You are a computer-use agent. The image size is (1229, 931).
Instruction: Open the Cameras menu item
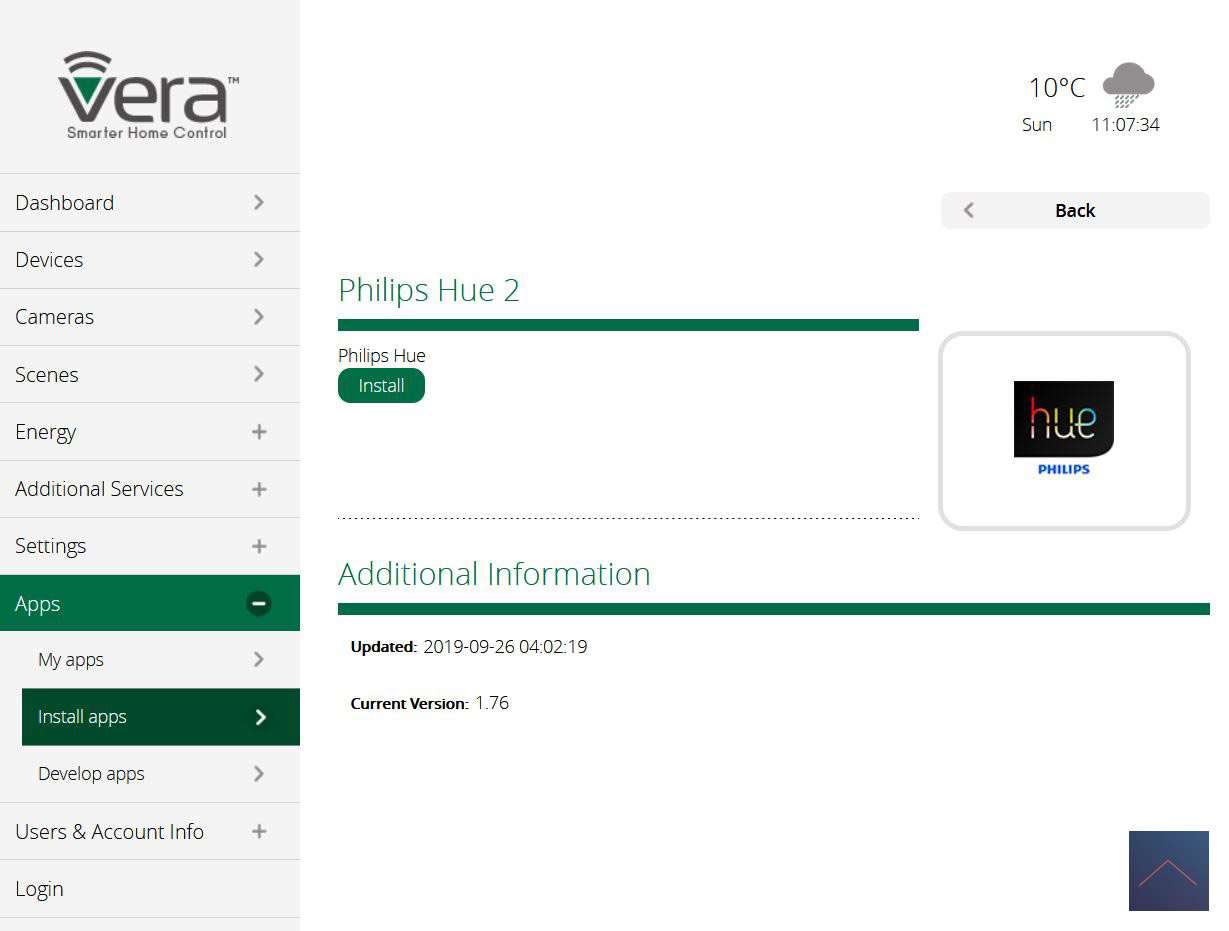tap(150, 317)
